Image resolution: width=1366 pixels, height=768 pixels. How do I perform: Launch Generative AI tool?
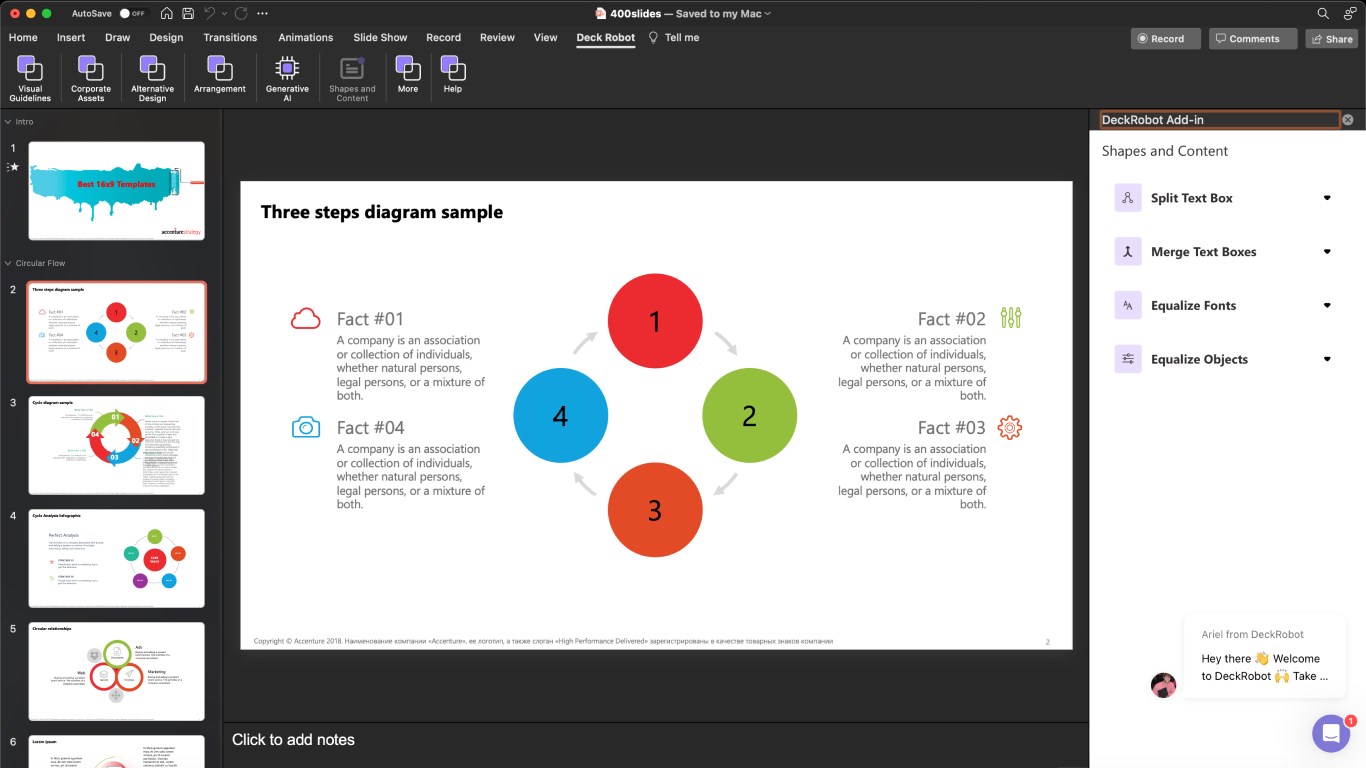point(287,78)
